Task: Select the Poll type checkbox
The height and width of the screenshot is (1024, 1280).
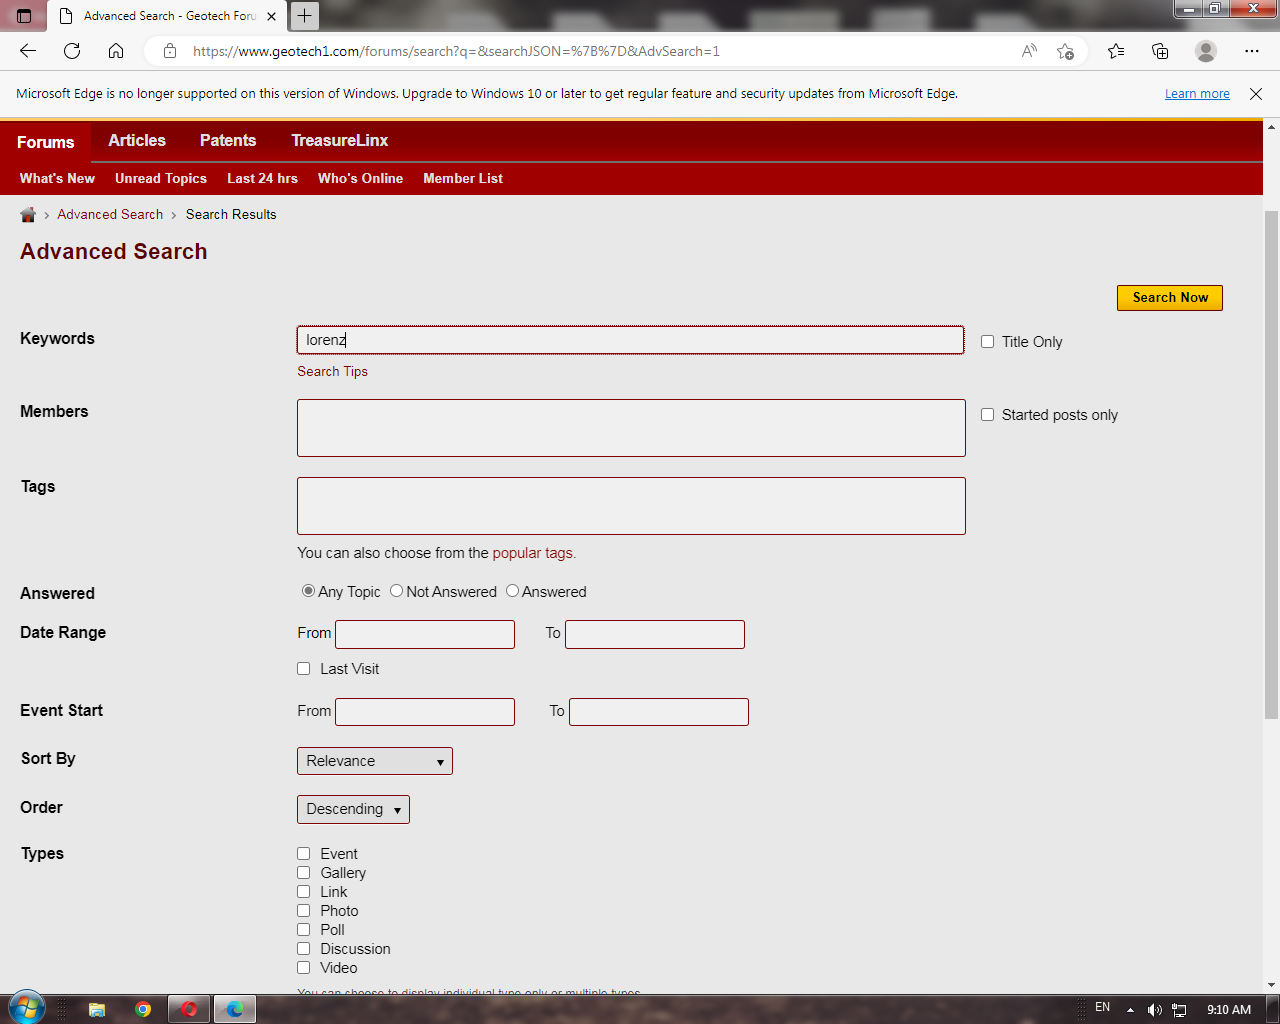Action: [x=304, y=930]
